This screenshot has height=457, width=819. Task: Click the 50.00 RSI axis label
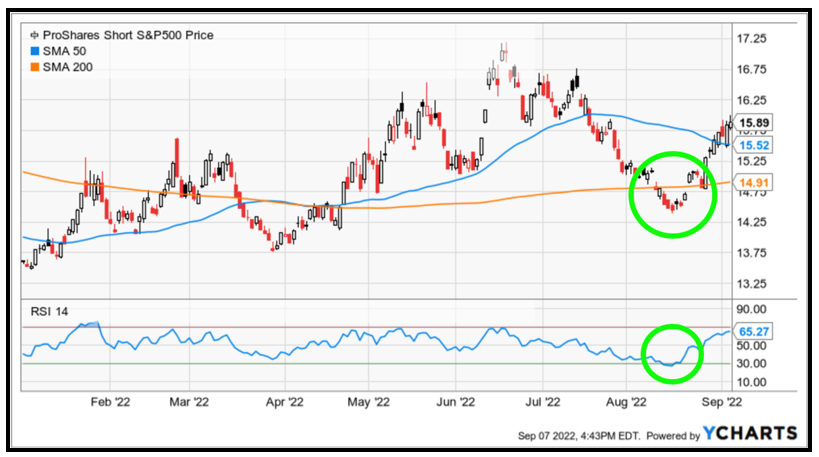pos(752,346)
